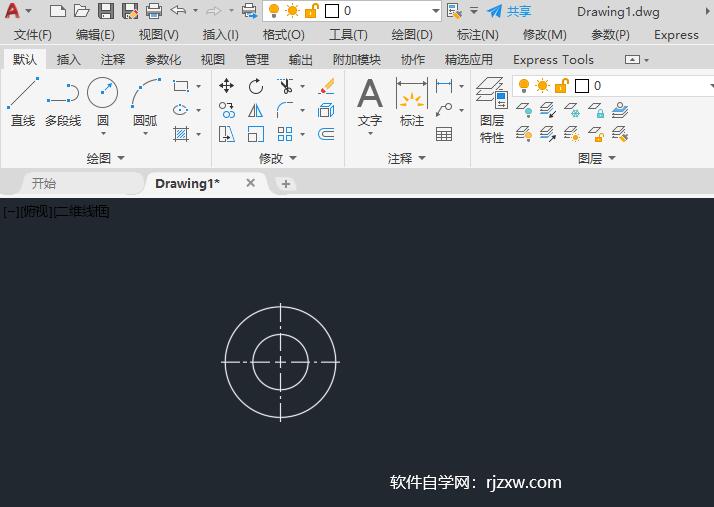Open the Modify (修改M) menu

(x=545, y=35)
